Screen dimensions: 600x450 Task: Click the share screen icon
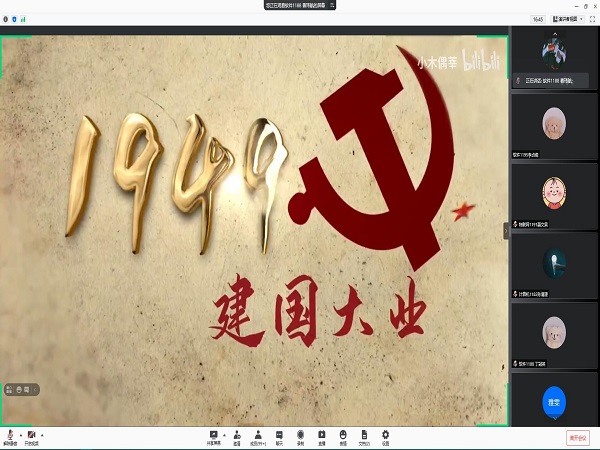(213, 435)
